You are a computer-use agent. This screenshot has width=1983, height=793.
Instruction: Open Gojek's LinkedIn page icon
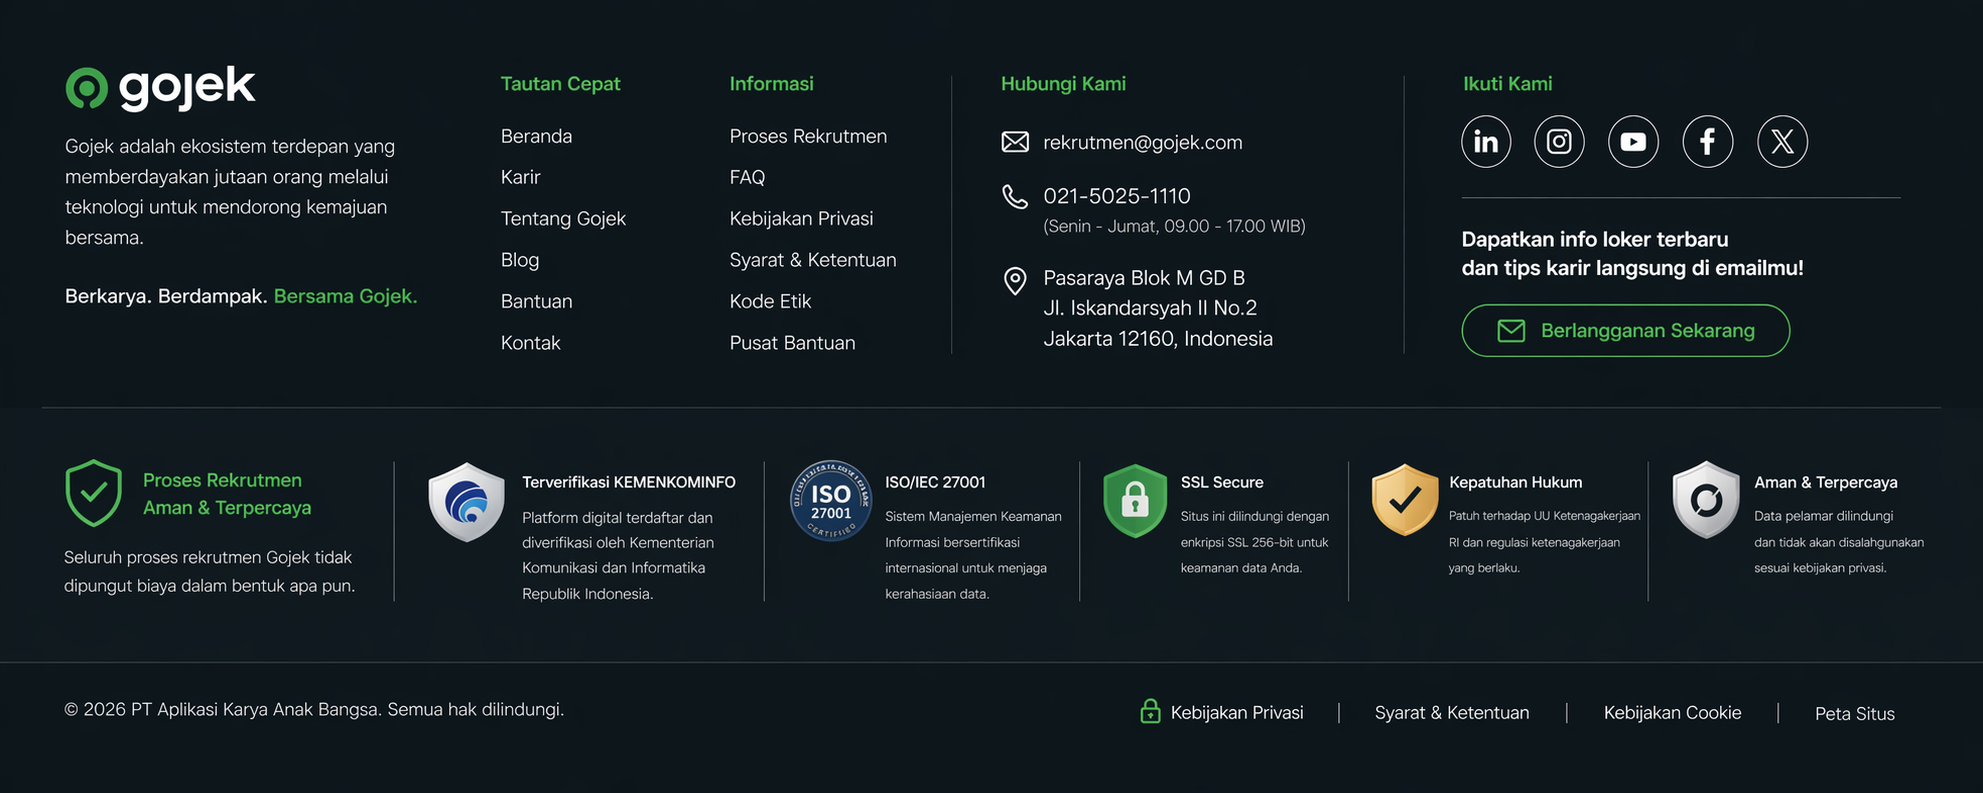(1485, 142)
